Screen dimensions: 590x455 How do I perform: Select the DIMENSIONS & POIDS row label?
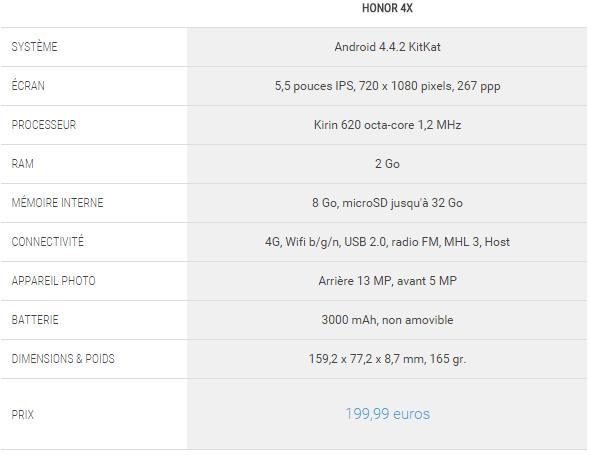coord(63,359)
